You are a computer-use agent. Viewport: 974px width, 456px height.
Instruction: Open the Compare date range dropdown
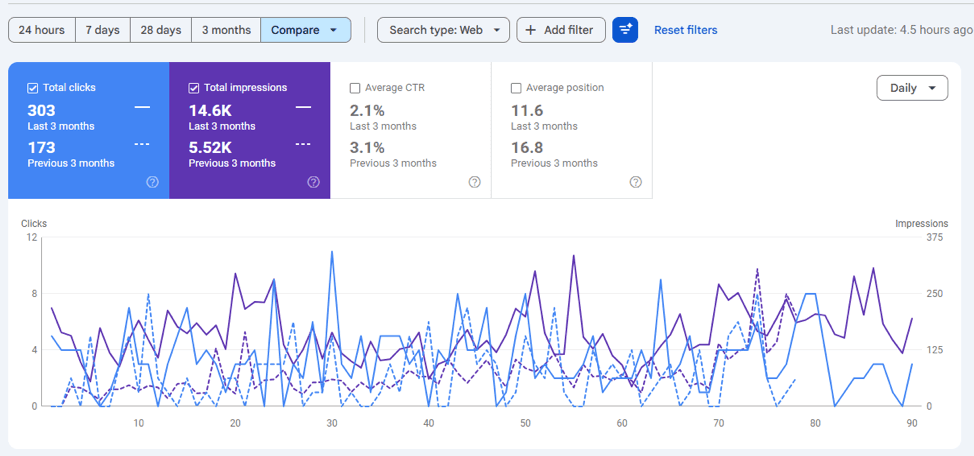click(306, 30)
